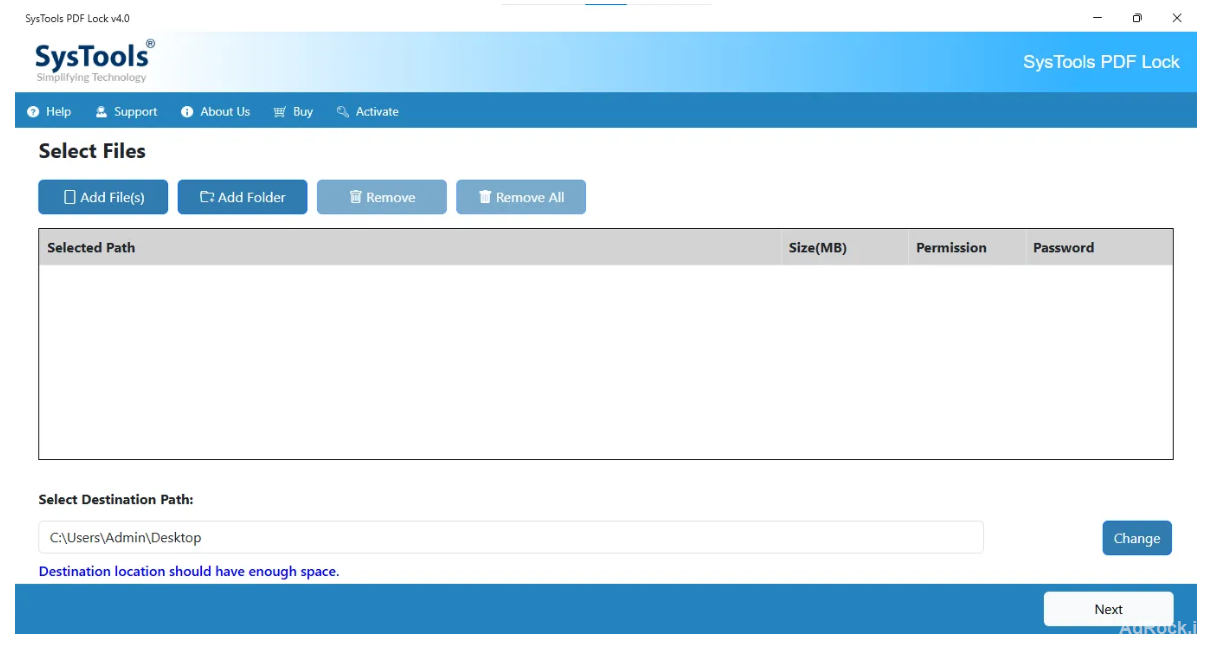Click the Help question mark icon
Viewport: 1224px width, 650px height.
(x=32, y=111)
